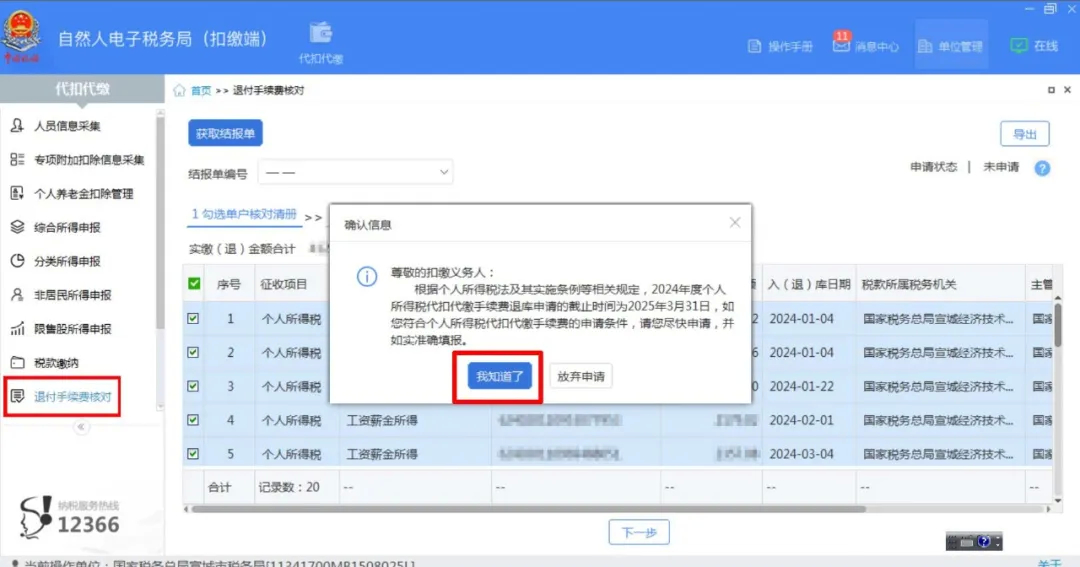1080x567 pixels.
Task: Open 单位管理 in the header
Action: 951,46
